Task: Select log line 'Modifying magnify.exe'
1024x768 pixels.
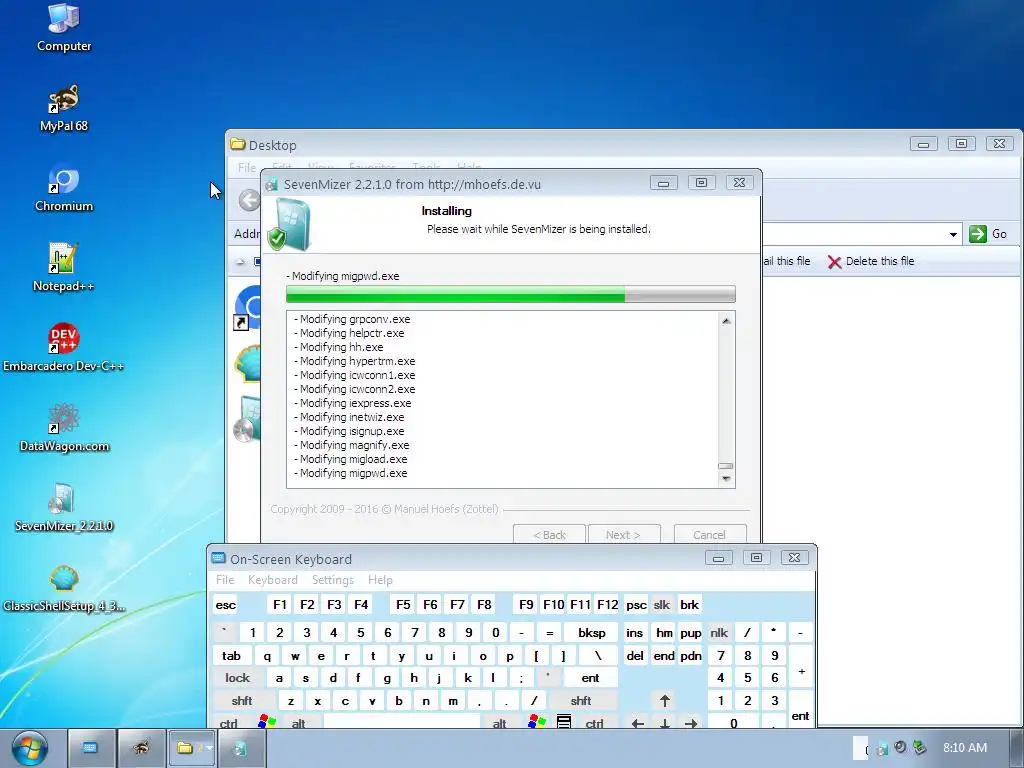Action: pyautogui.click(x=351, y=445)
